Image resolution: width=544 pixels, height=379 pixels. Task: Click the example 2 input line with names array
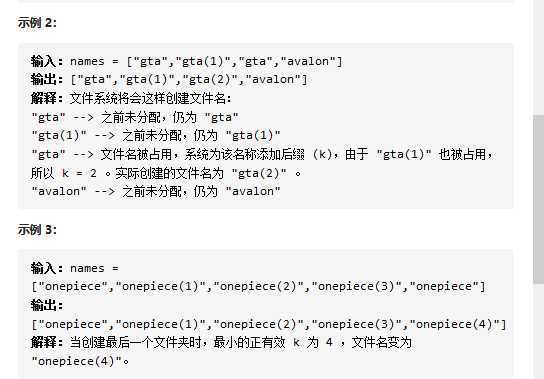(x=187, y=61)
